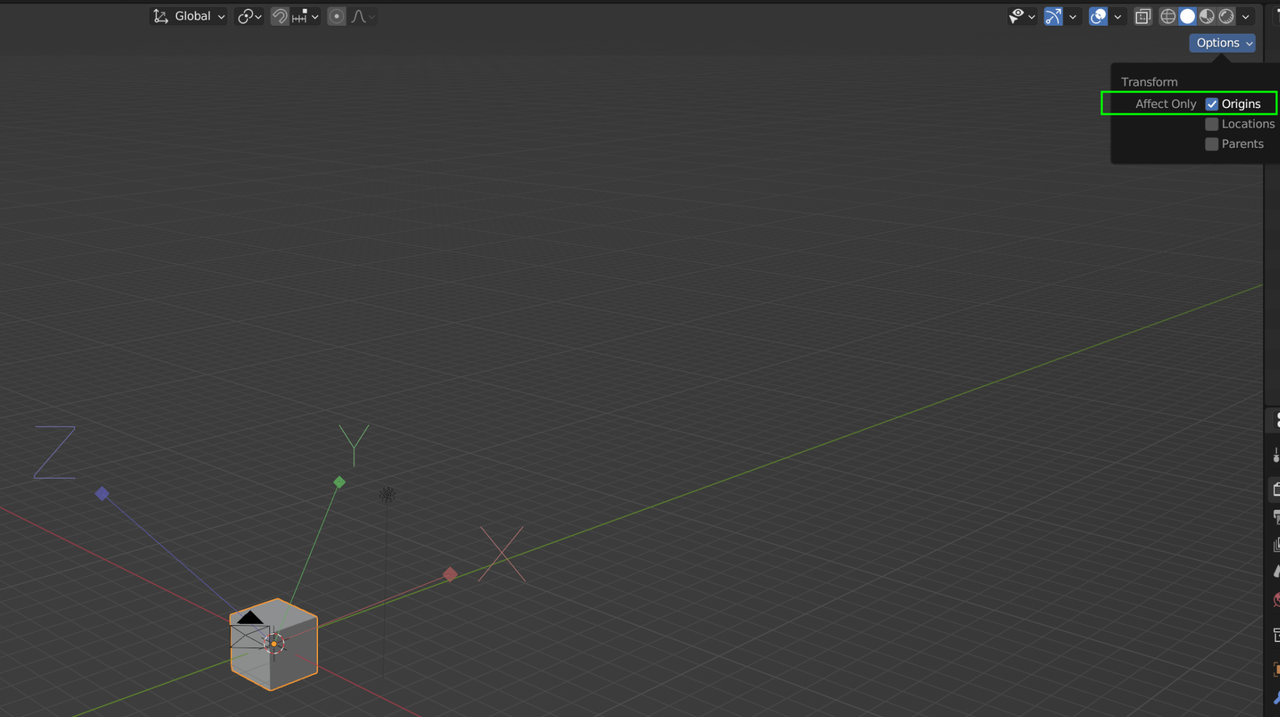Click the Affect Only label
This screenshot has height=717, width=1280.
pos(1165,104)
